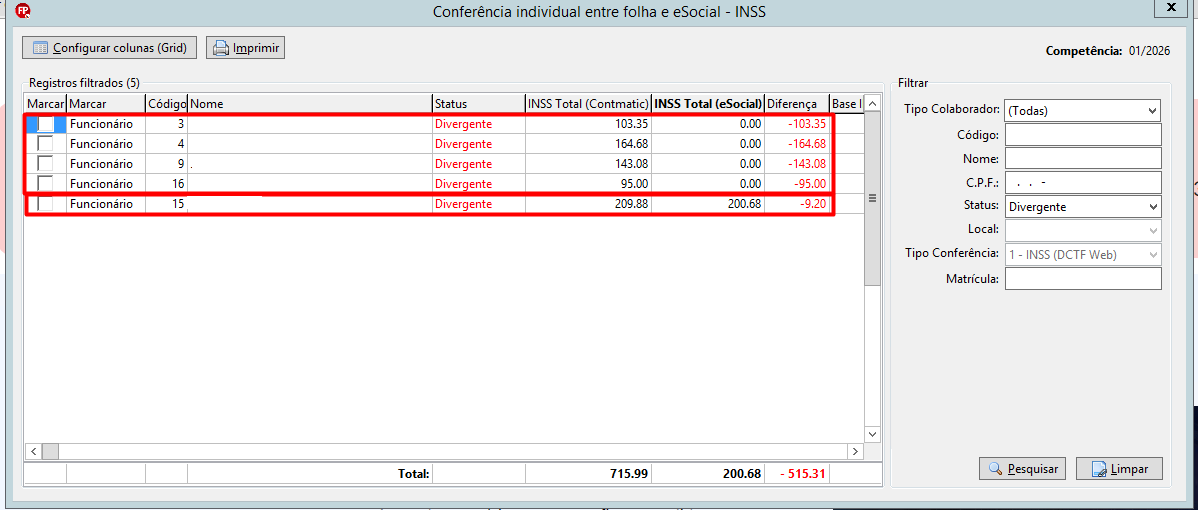Click the Pesquisar search button
This screenshot has width=1198, height=510.
1022,469
